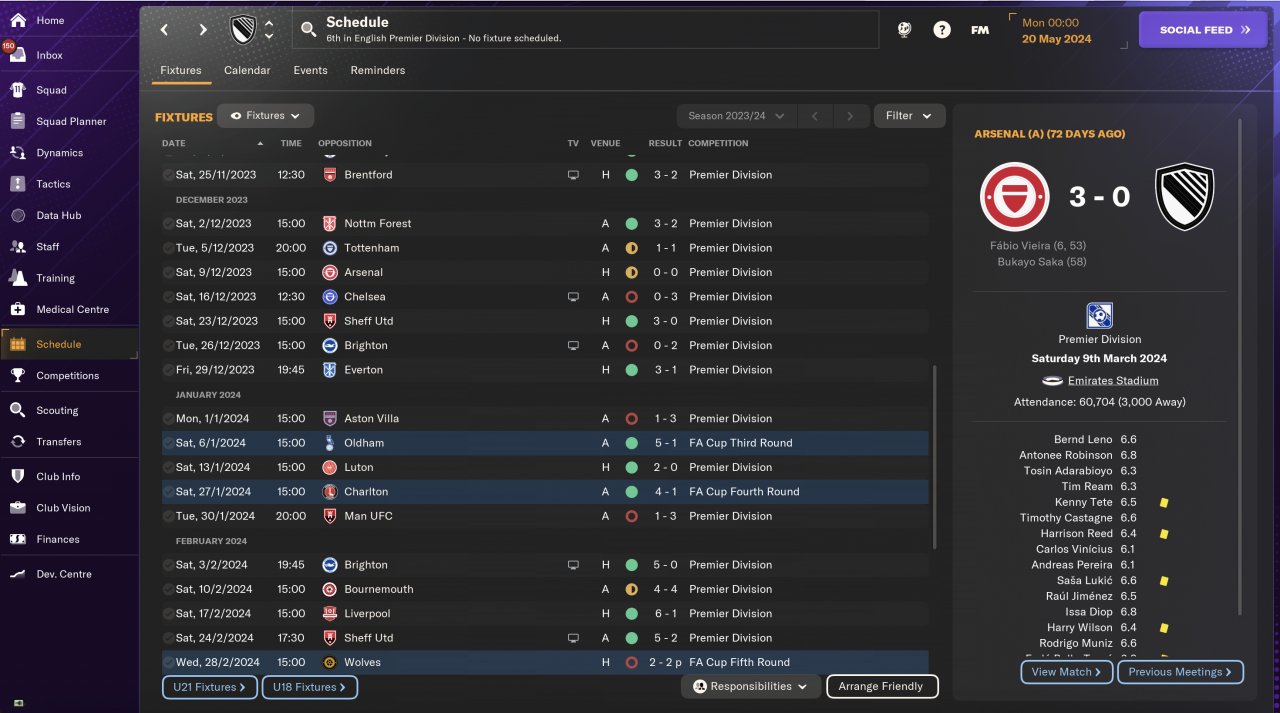
Task: Click the club switcher up/down chevrons
Action: point(268,30)
